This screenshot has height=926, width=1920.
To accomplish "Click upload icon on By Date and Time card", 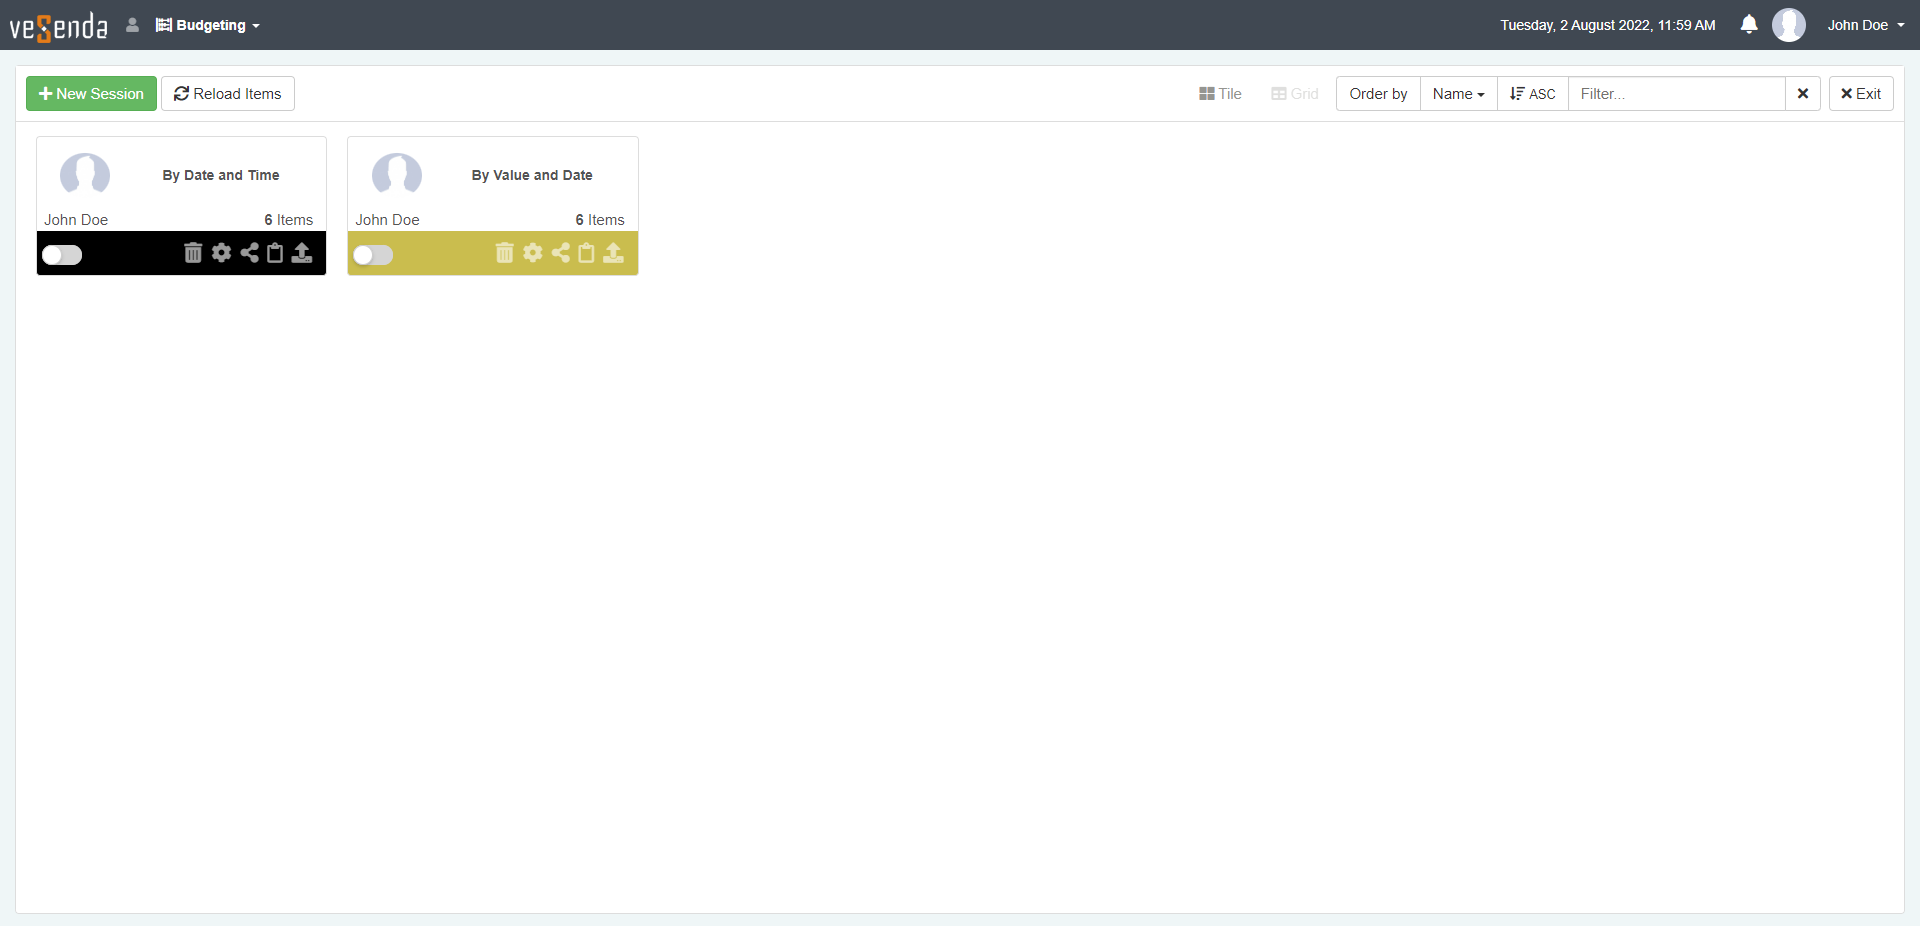I will click(302, 253).
